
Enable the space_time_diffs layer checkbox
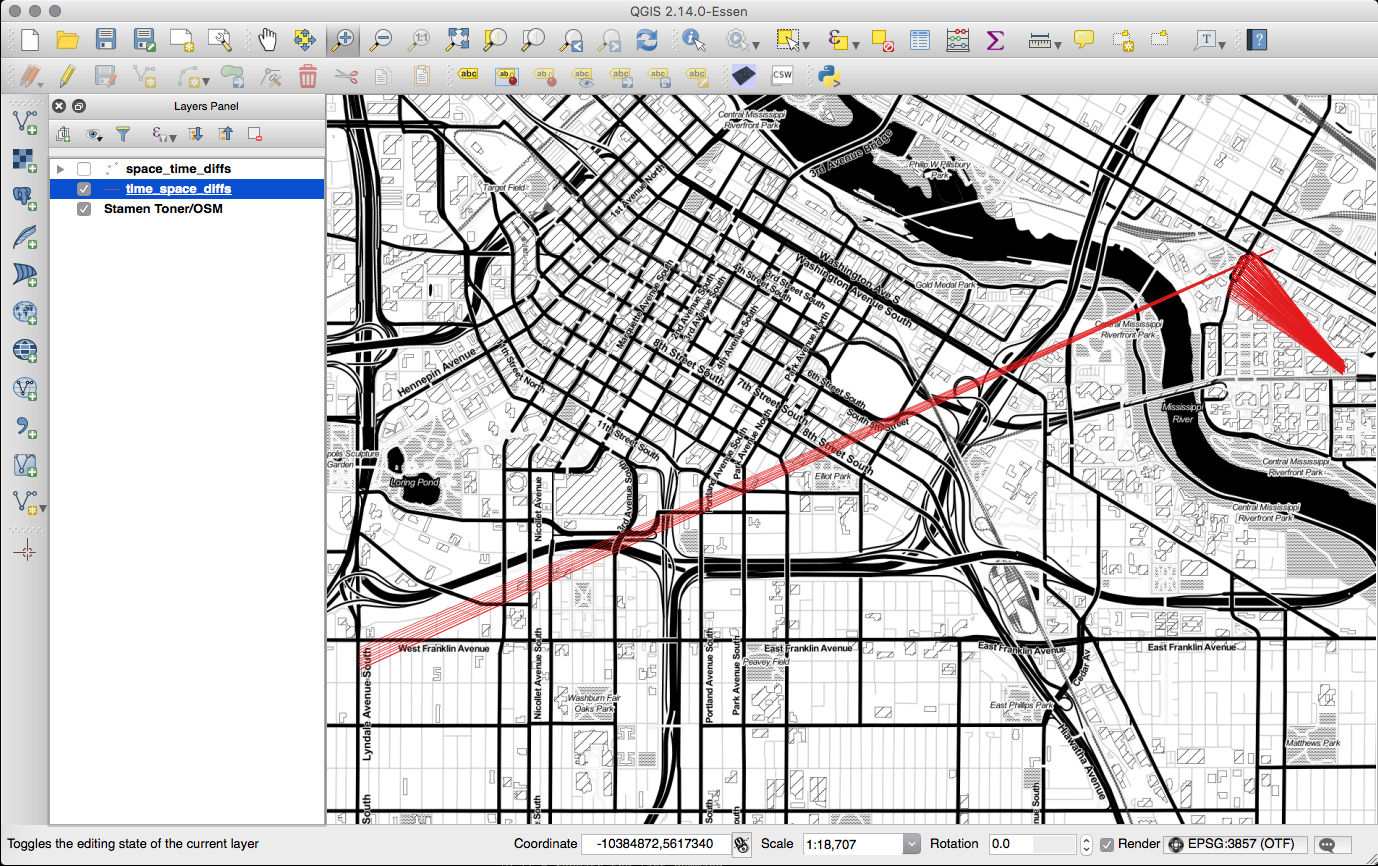84,169
